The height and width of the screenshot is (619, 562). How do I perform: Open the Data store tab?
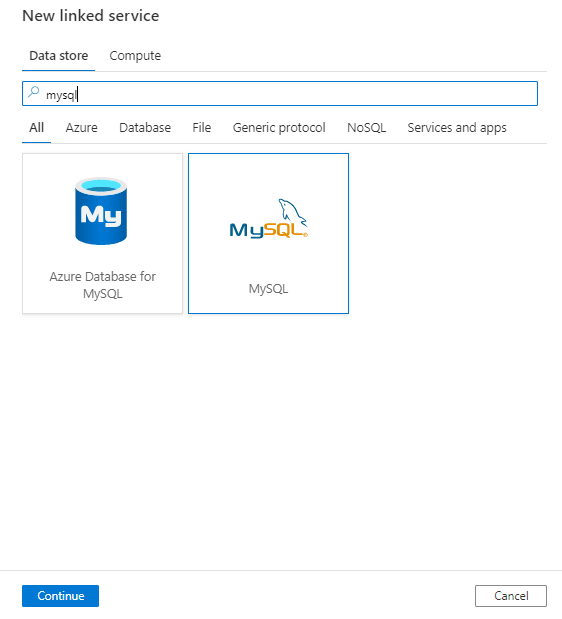(x=58, y=56)
